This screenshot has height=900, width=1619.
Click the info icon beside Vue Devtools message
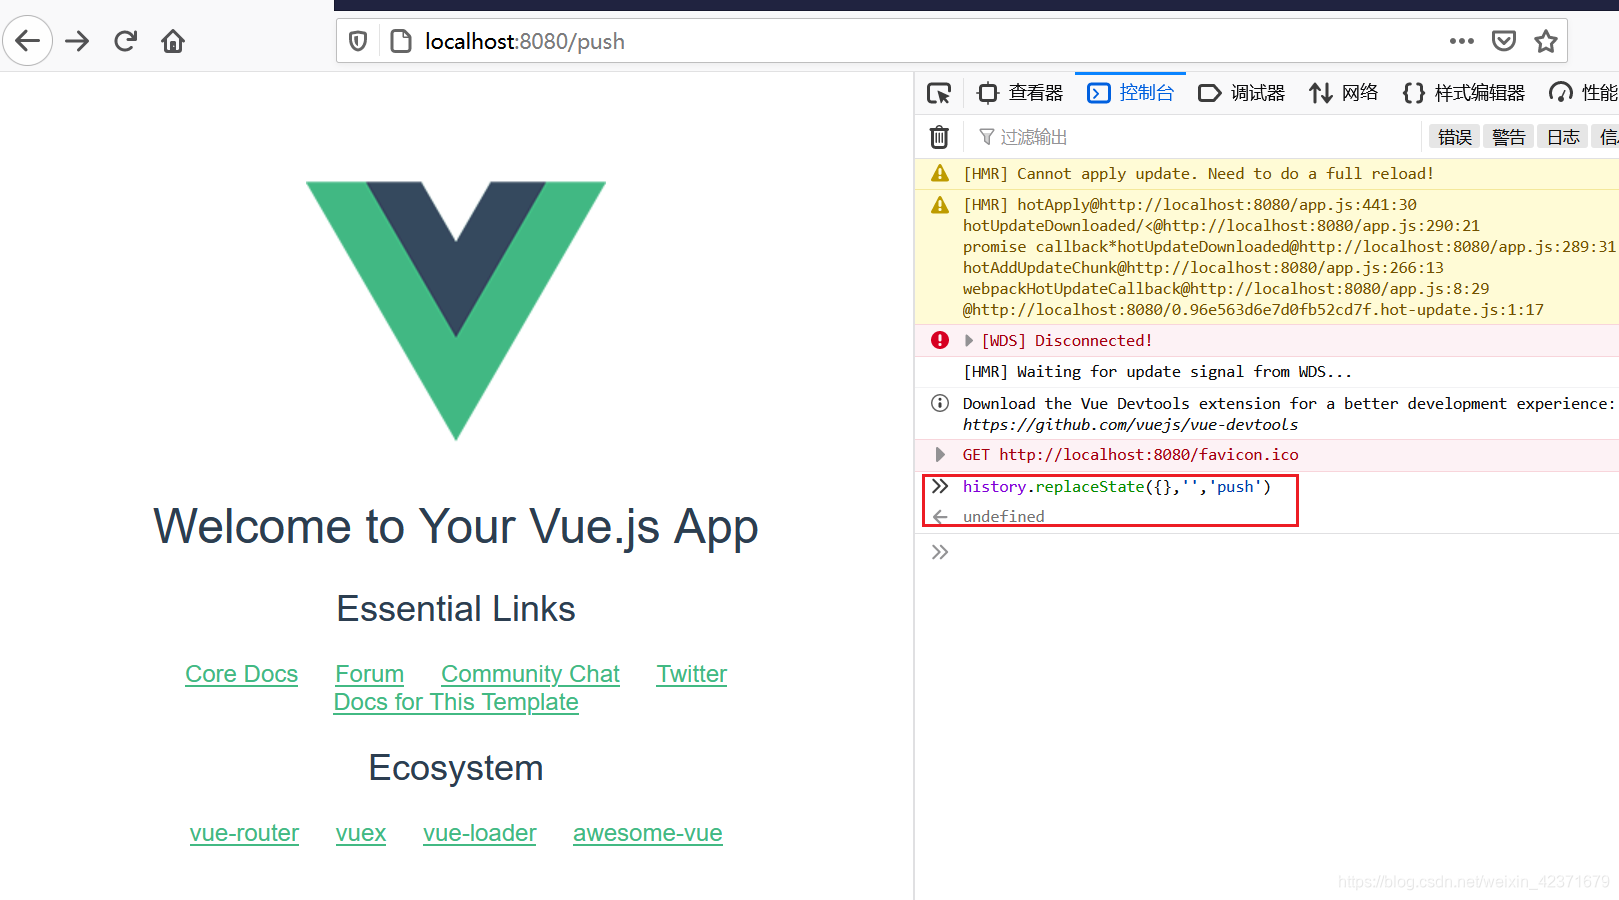pos(940,403)
